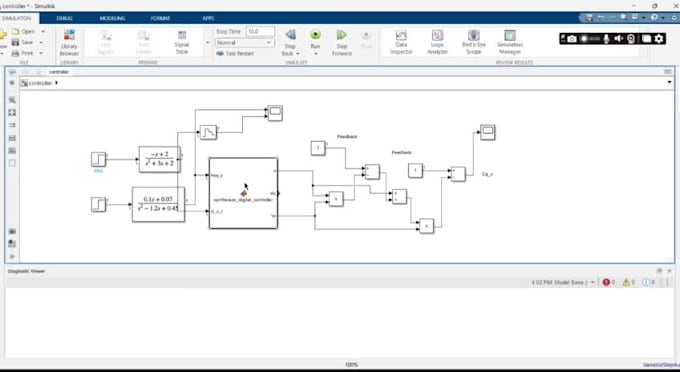Toggle Fast Restart
Screen dimensions: 680x372
(235, 53)
